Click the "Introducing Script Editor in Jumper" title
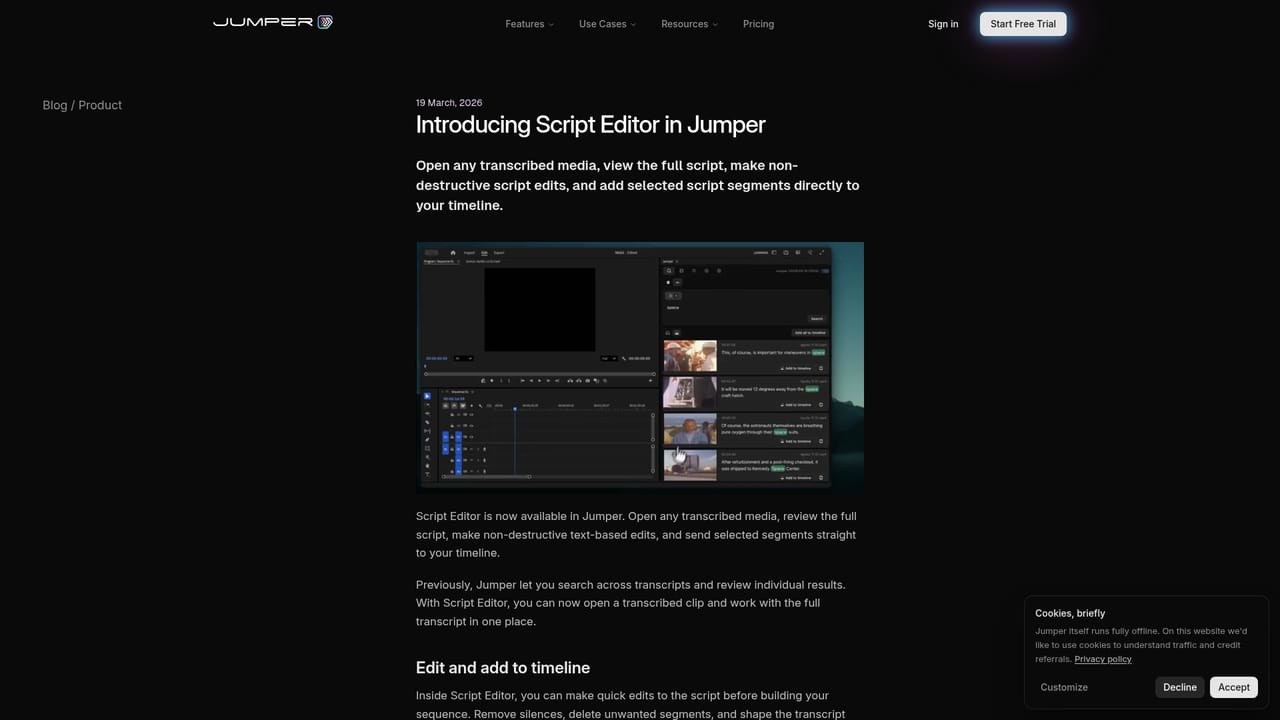Screen dimensions: 1280x720 (x=591, y=125)
